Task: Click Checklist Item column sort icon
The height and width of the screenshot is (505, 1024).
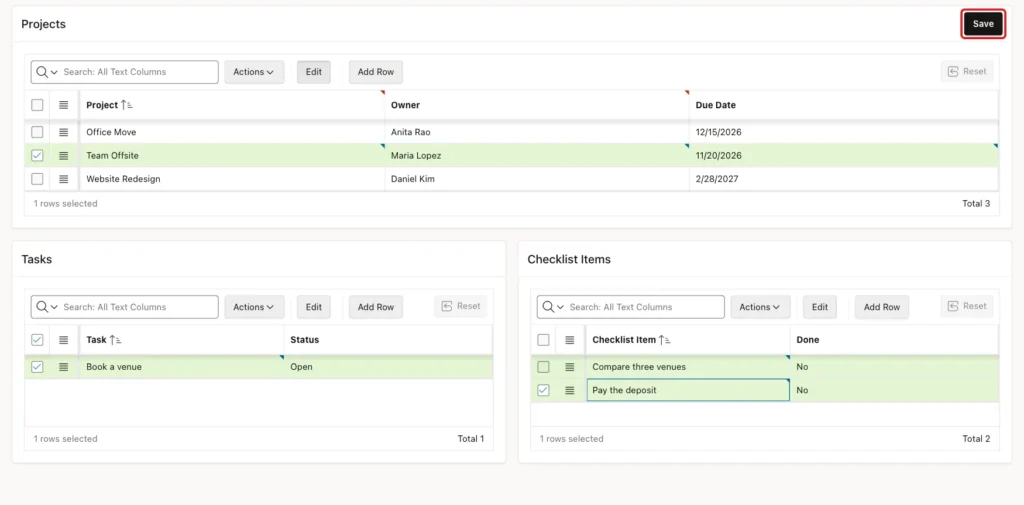Action: pos(664,340)
